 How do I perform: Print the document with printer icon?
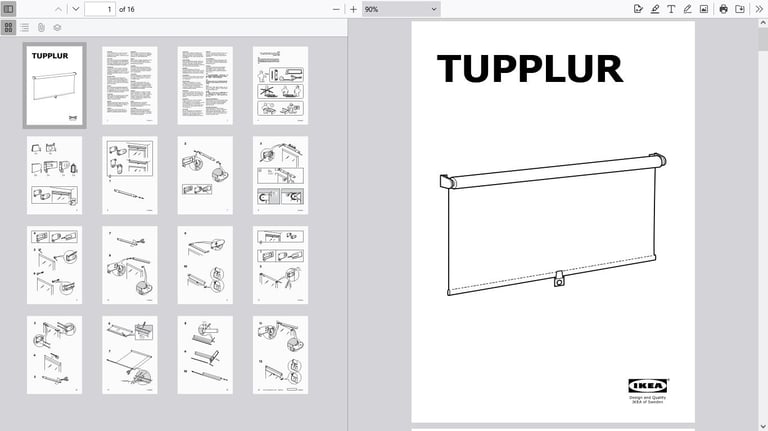[x=723, y=9]
